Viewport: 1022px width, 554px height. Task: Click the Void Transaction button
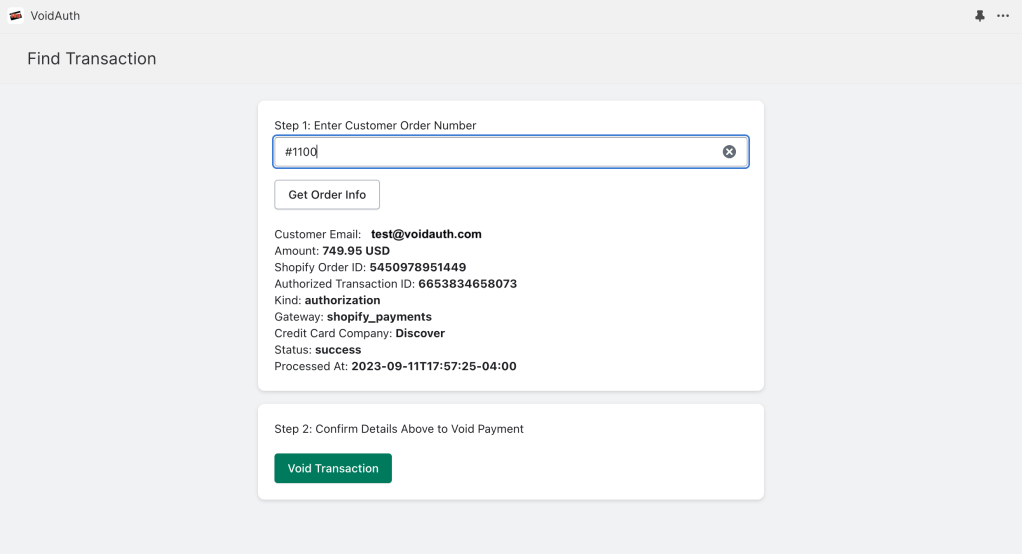pyautogui.click(x=333, y=468)
